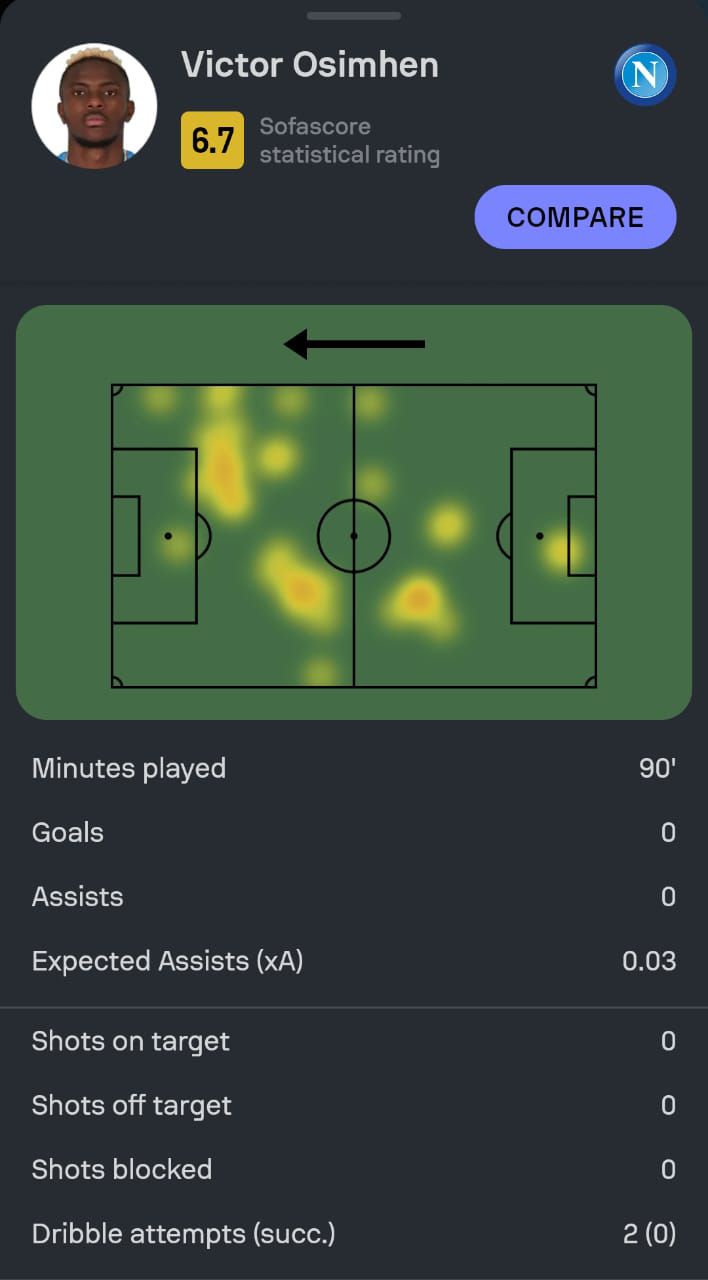
Task: Tap the Napoli club logo
Action: click(645, 75)
